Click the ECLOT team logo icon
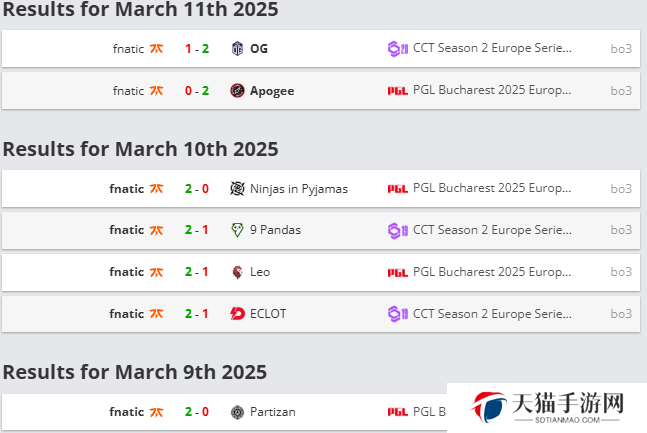This screenshot has width=647, height=433. tap(237, 314)
